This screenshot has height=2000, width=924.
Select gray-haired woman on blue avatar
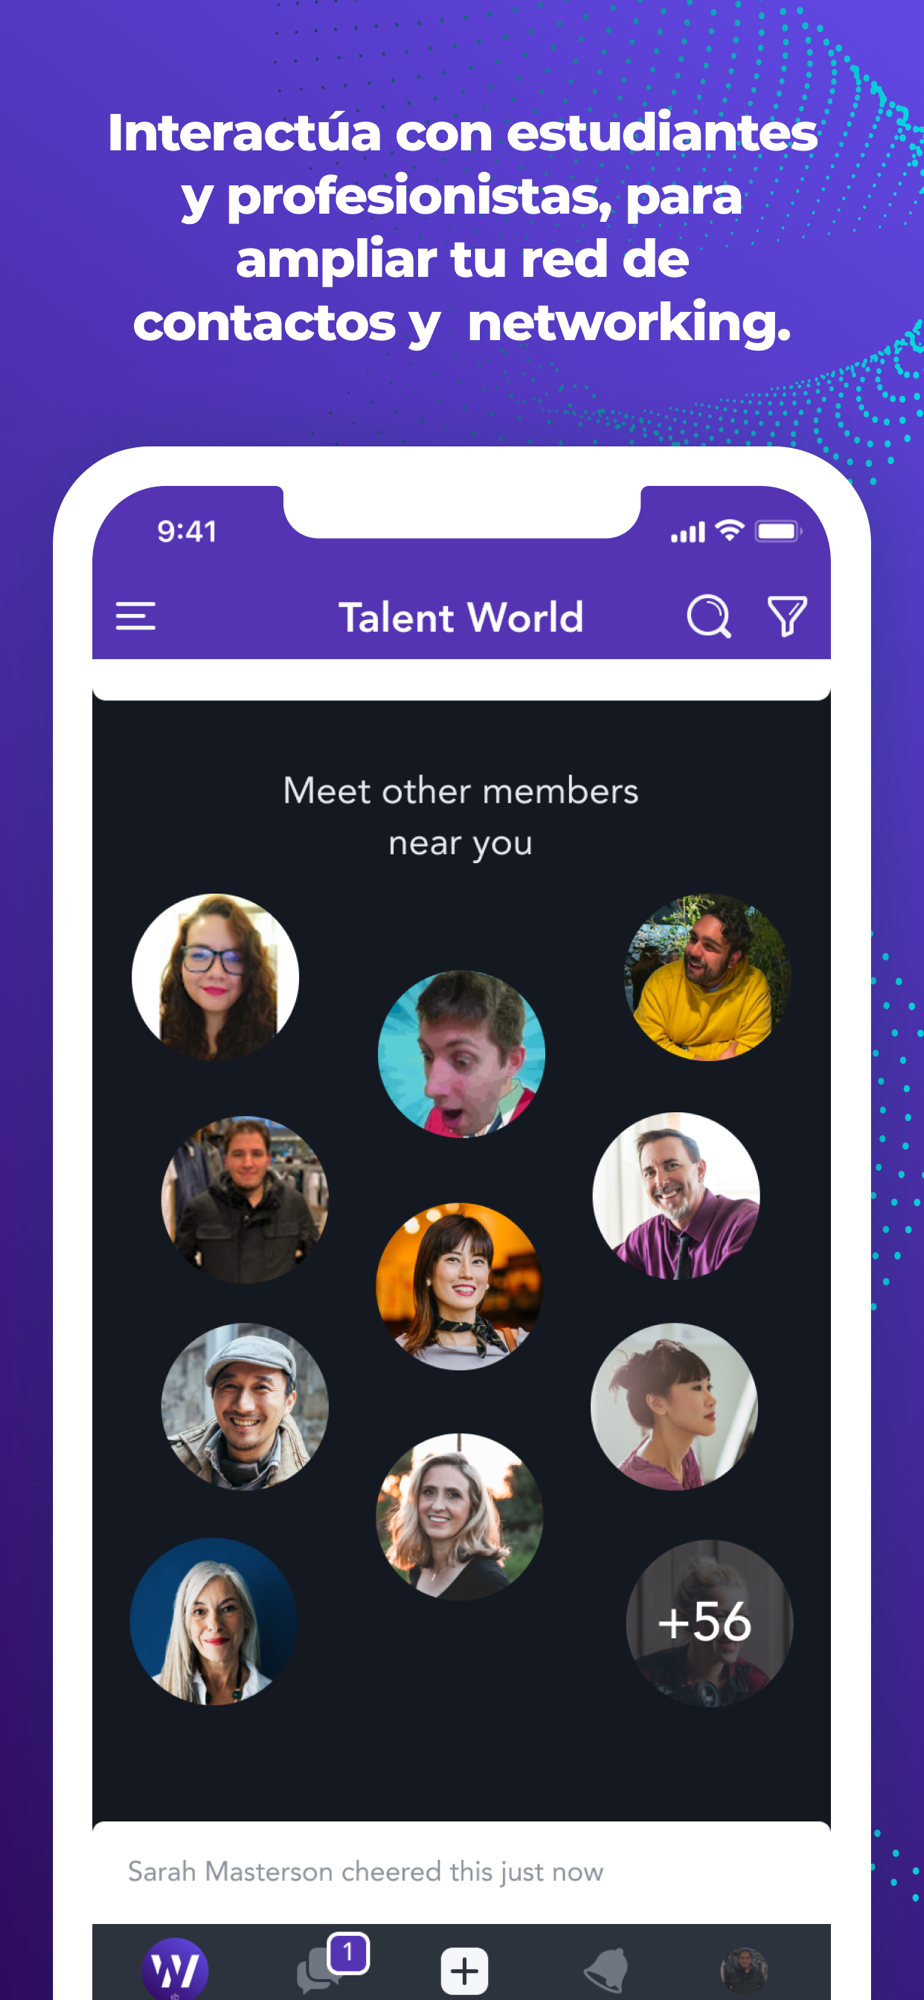tap(213, 1621)
